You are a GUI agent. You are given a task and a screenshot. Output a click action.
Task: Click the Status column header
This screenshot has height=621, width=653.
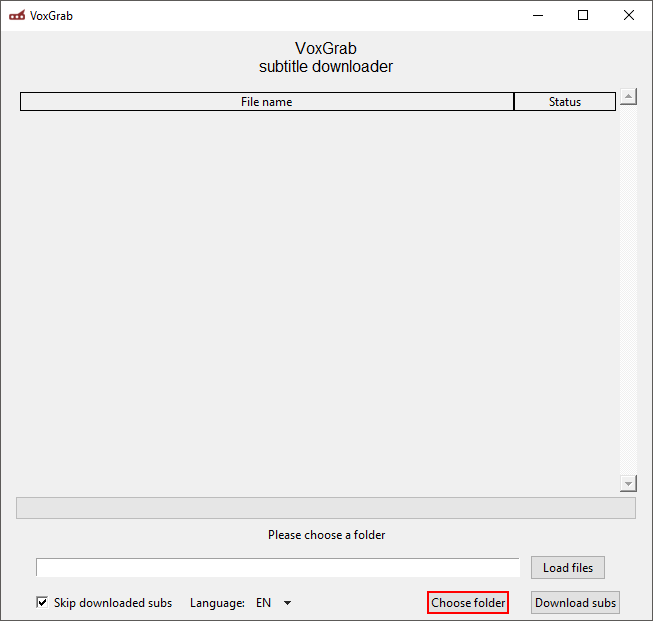click(565, 102)
